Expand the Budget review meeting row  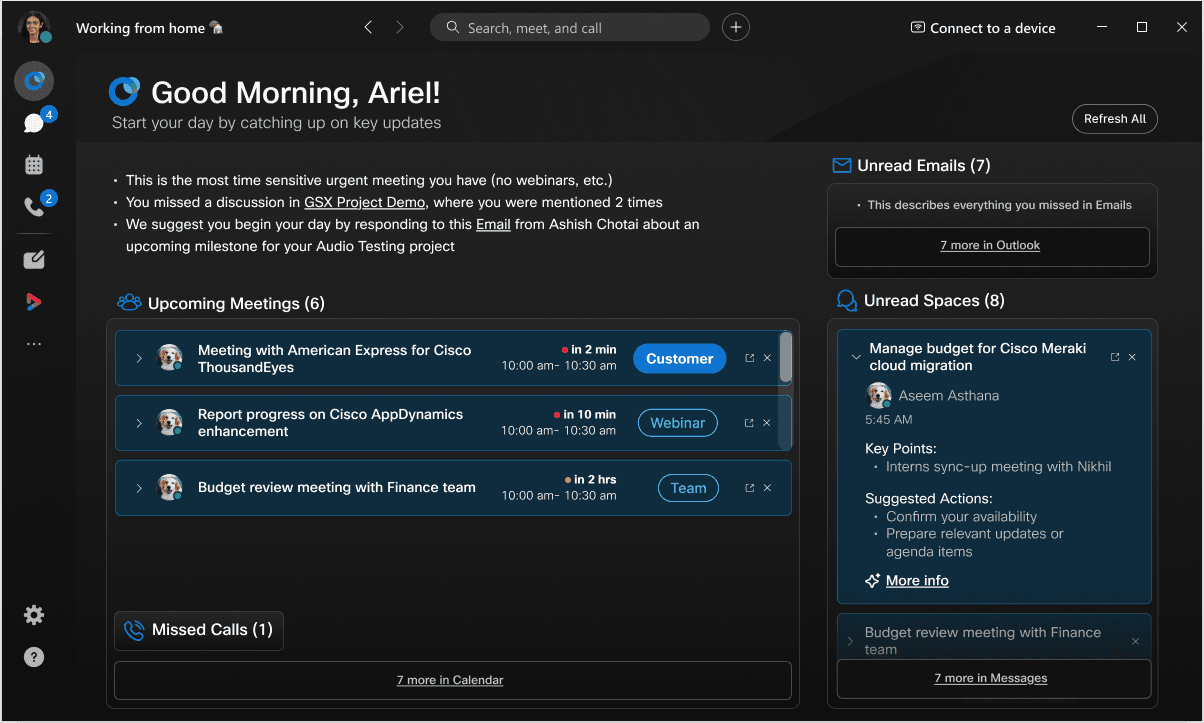click(139, 488)
